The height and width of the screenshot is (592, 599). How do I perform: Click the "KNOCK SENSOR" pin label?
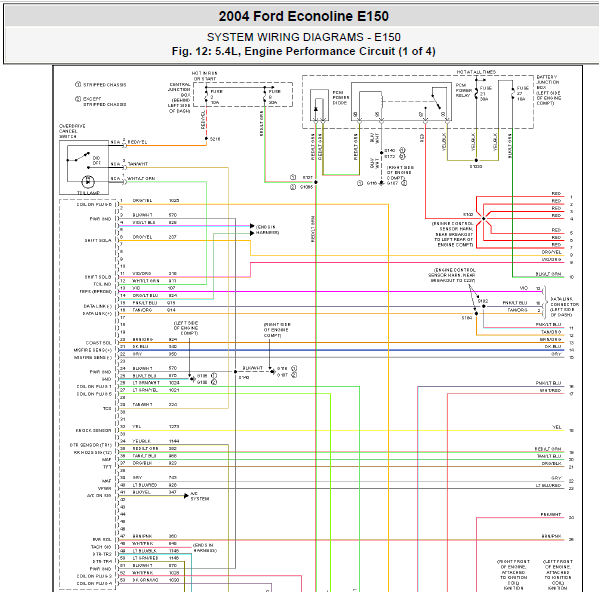(93, 430)
